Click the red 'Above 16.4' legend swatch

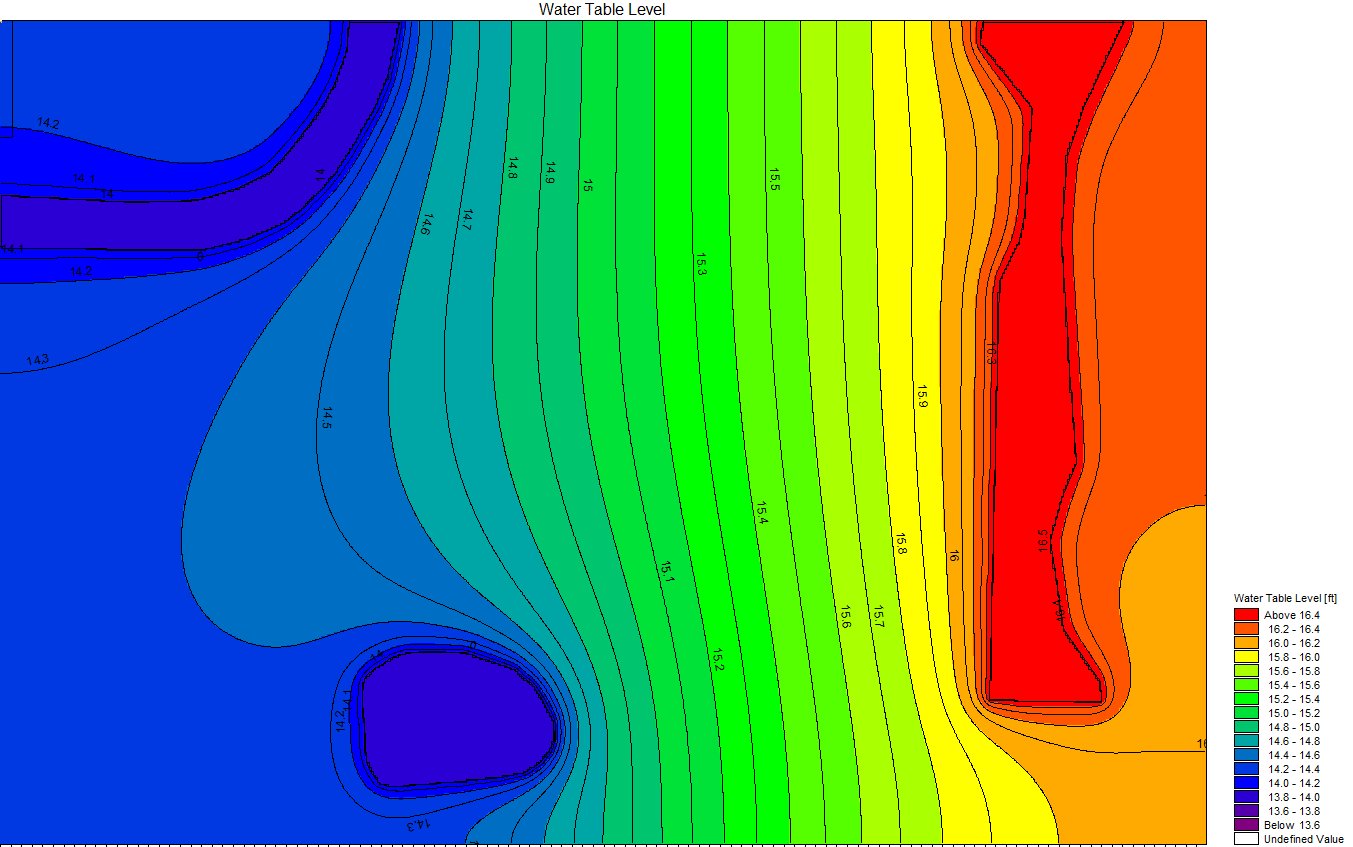click(x=1246, y=614)
